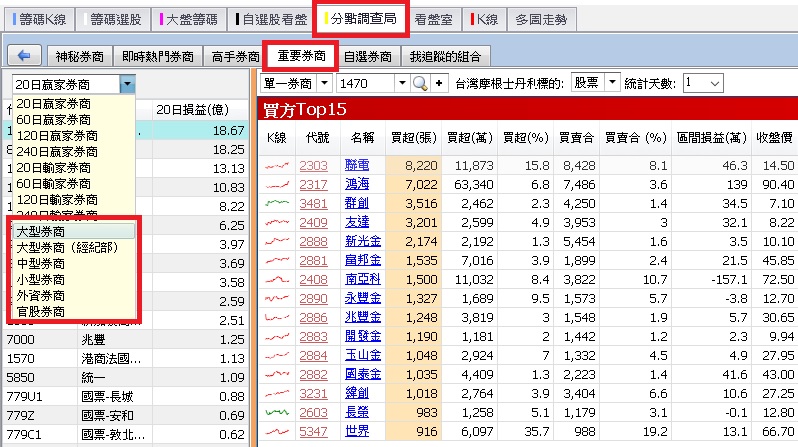Choose 大型券商（經紀部） option
Image resolution: width=798 pixels, height=447 pixels.
74,248
